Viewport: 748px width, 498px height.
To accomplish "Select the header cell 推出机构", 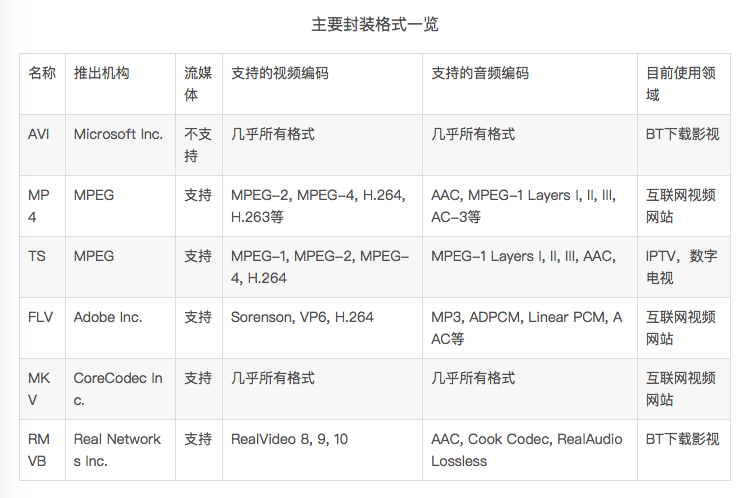I will pyautogui.click(x=120, y=84).
